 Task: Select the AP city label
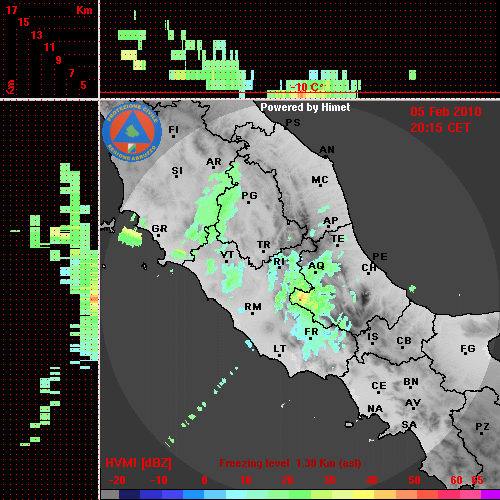point(331,220)
